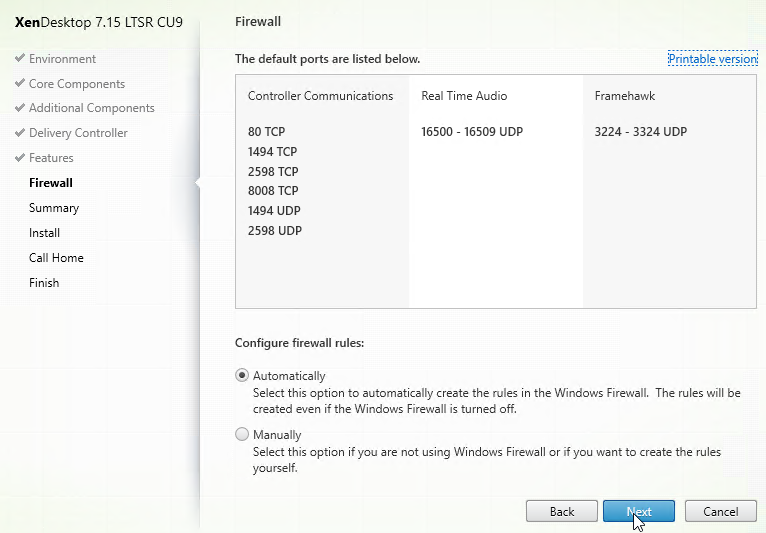Click the Real Time Audio column header

point(464,96)
